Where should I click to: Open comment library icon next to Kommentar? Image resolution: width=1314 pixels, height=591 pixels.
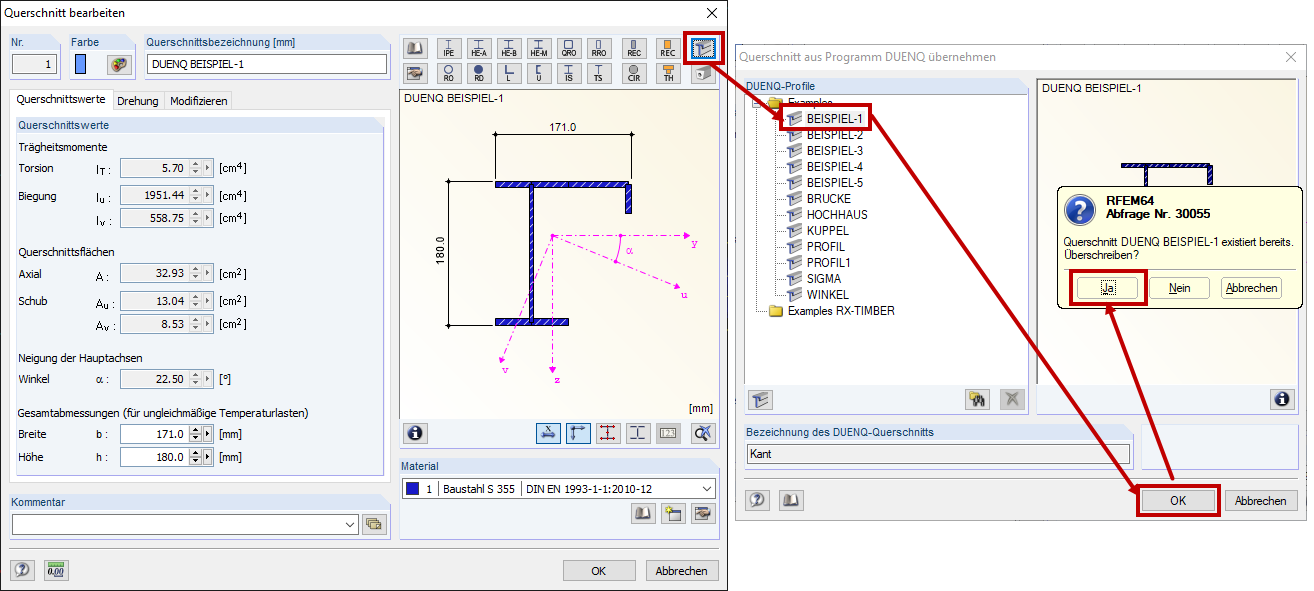point(374,524)
